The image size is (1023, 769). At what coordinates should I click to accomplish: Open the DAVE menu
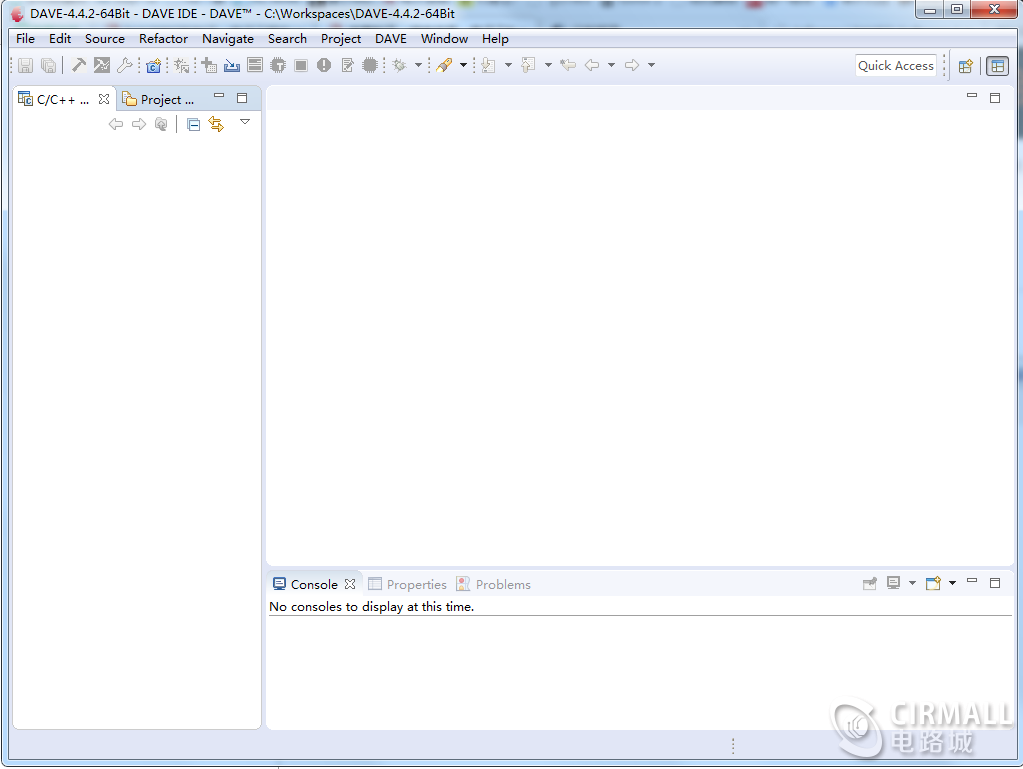[390, 39]
